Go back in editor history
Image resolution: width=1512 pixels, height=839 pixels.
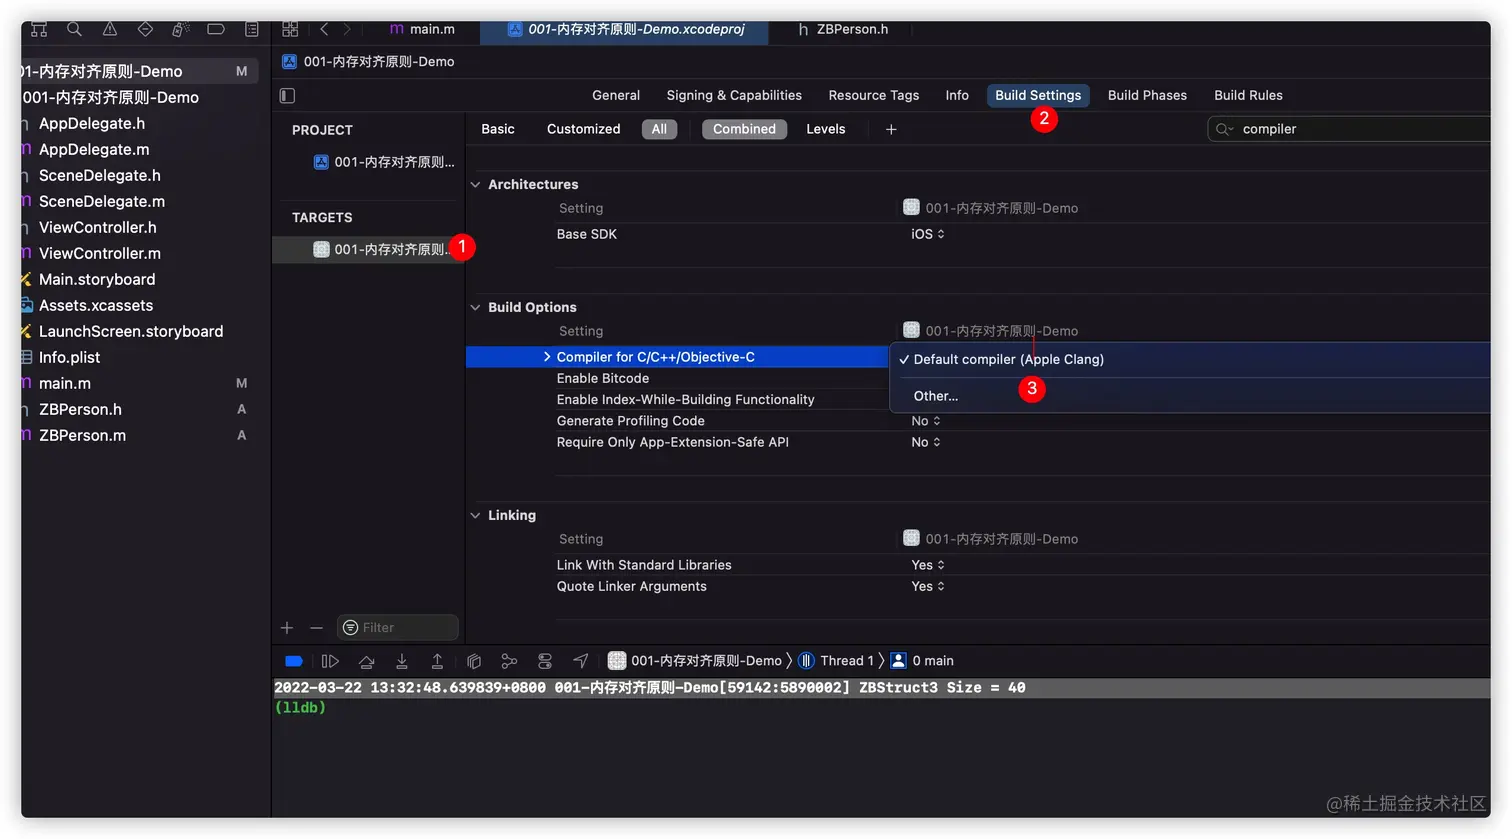pos(324,29)
